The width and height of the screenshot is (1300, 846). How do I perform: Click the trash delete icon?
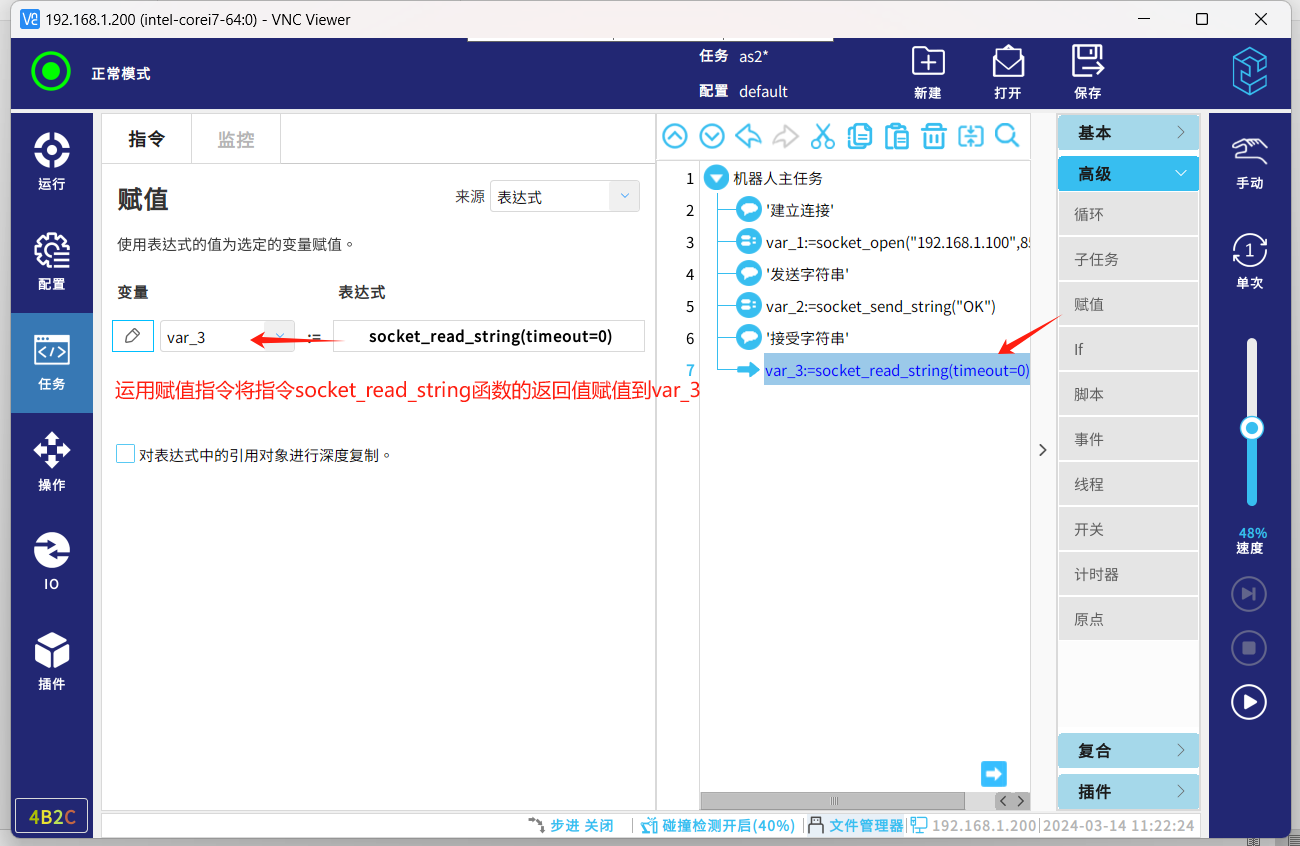click(933, 136)
